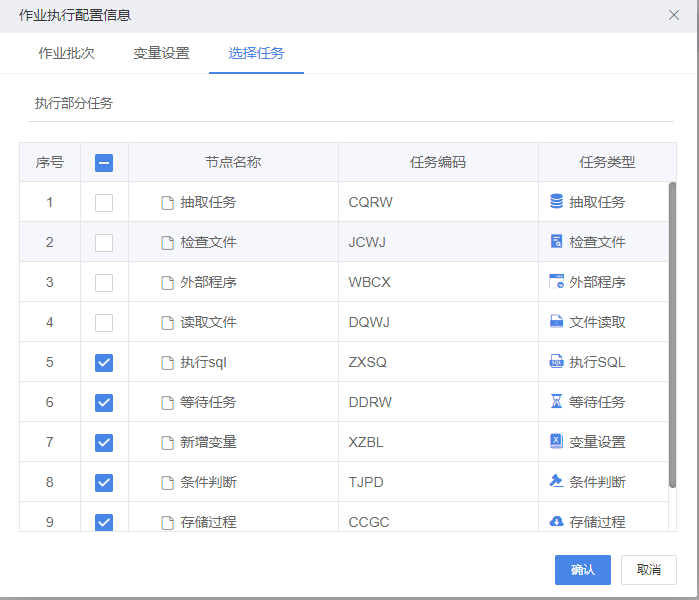Viewport: 699px width, 600px height.
Task: Check the box for row 2 检查文件
Action: point(104,243)
